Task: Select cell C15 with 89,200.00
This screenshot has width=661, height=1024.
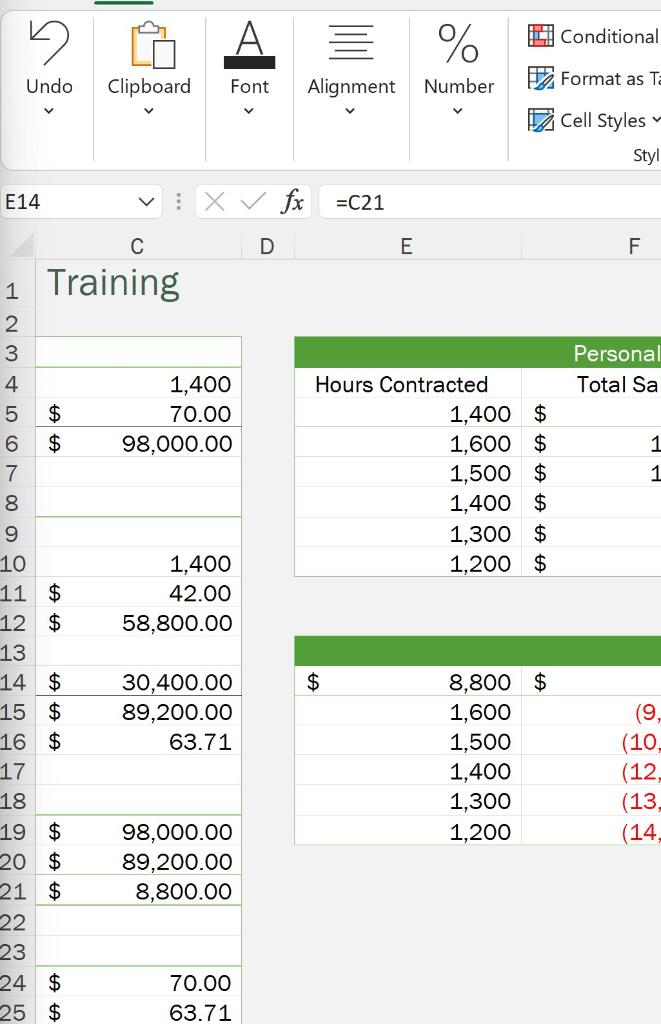Action: click(x=138, y=712)
